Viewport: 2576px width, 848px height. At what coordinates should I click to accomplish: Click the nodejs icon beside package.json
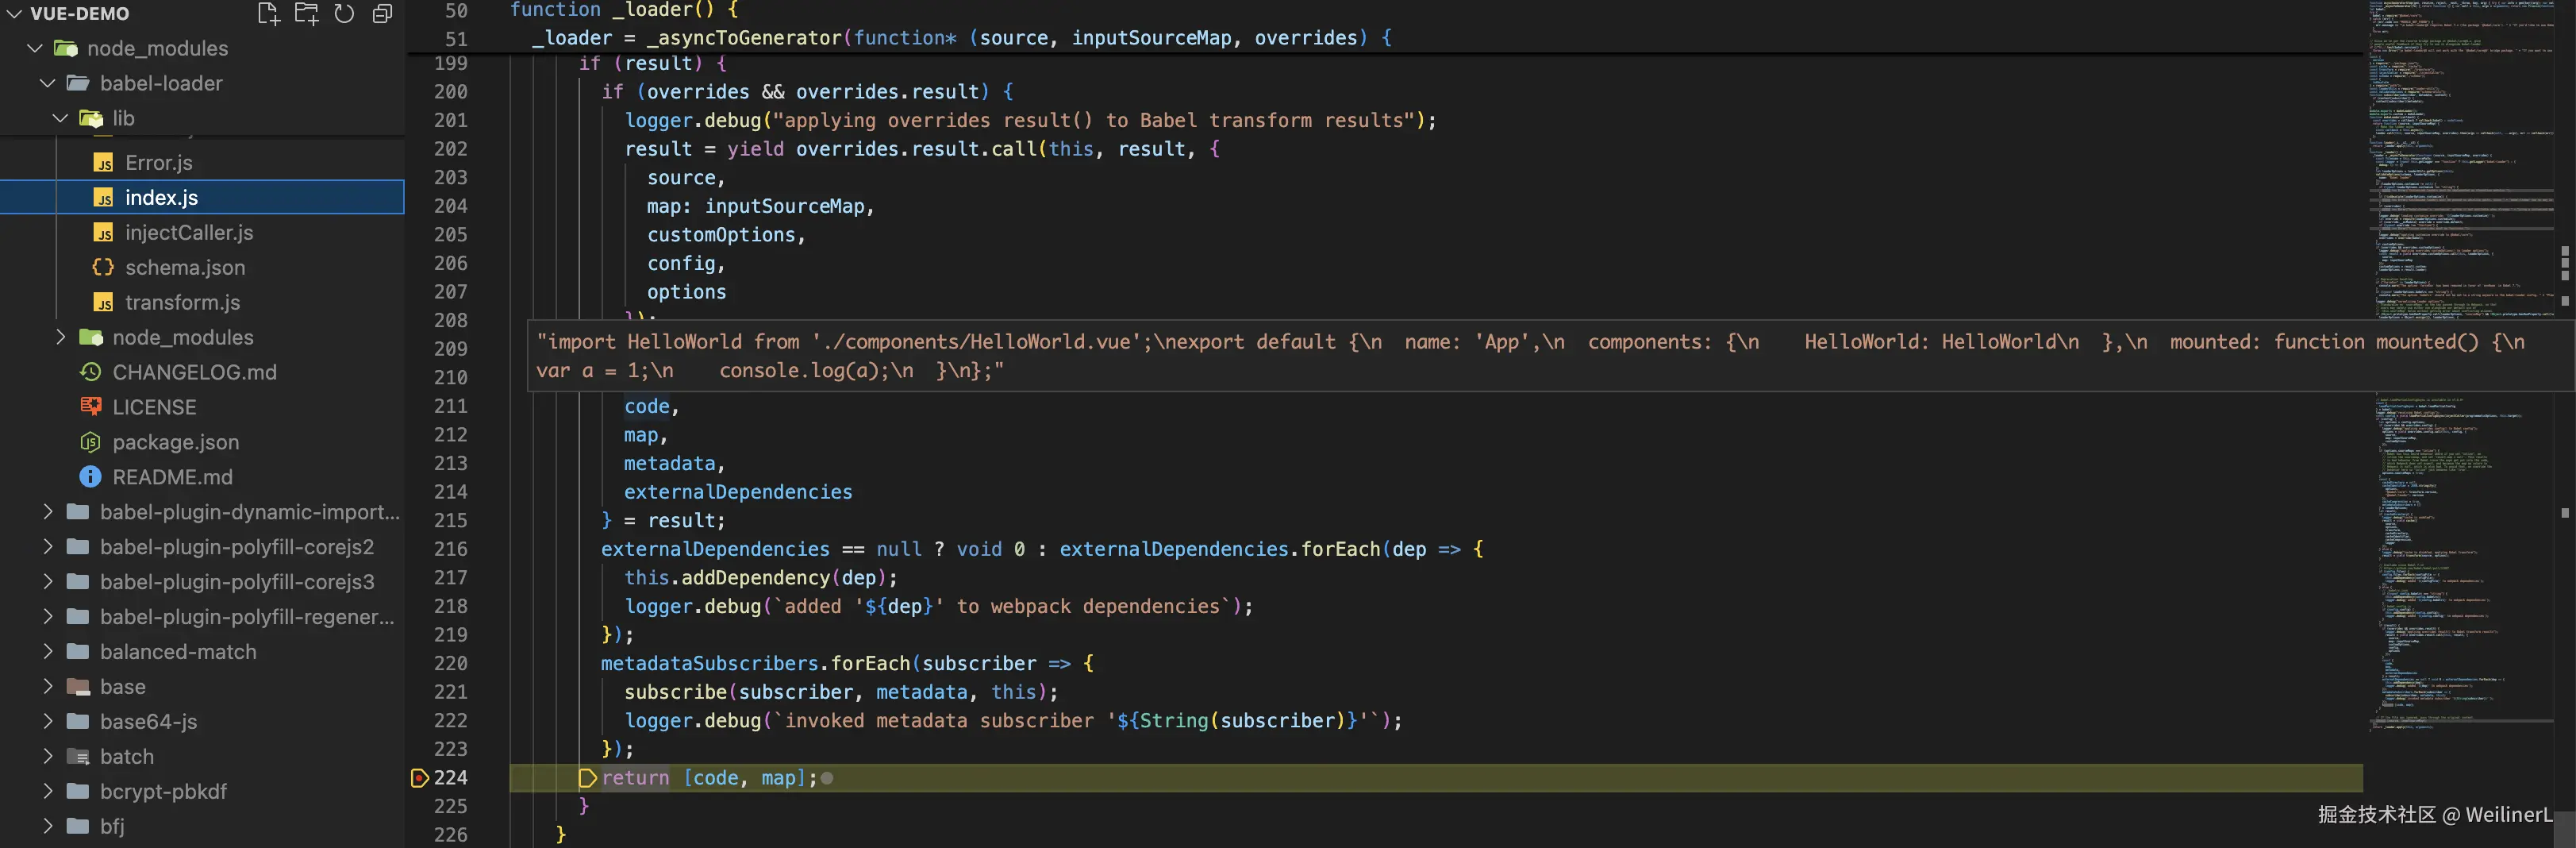pos(90,442)
